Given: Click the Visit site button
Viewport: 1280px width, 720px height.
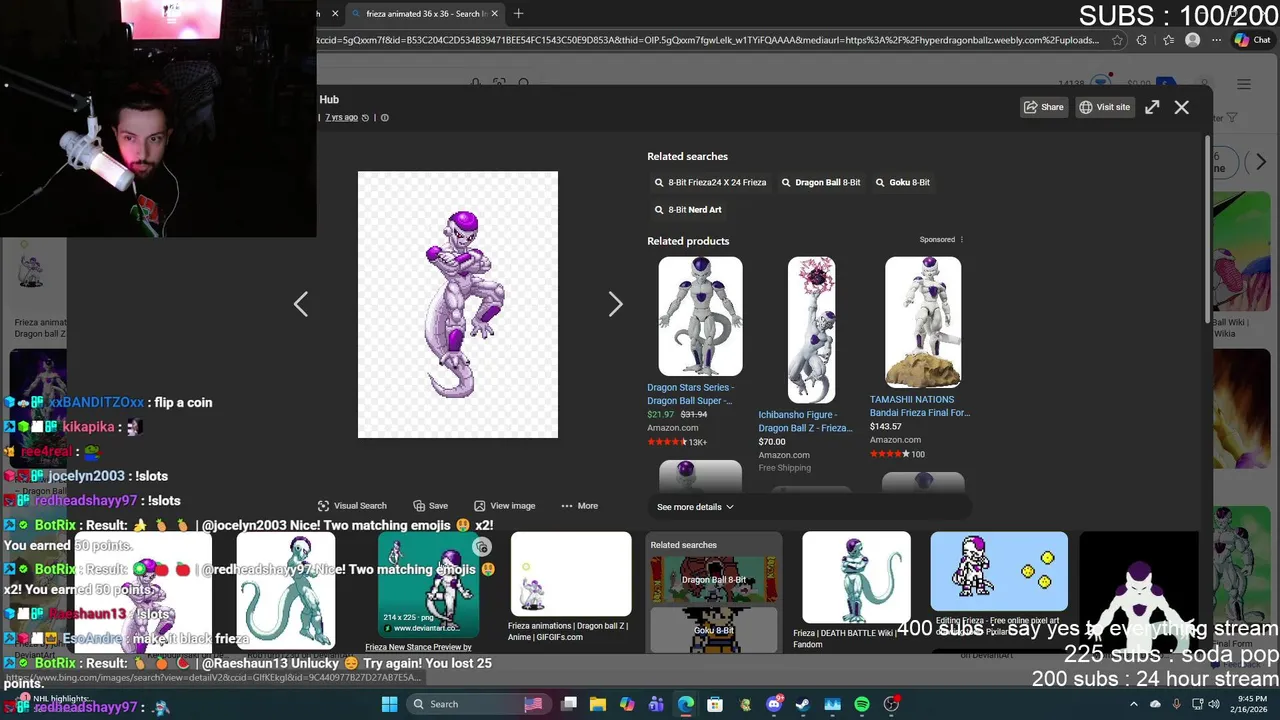Looking at the screenshot, I should 1104,107.
